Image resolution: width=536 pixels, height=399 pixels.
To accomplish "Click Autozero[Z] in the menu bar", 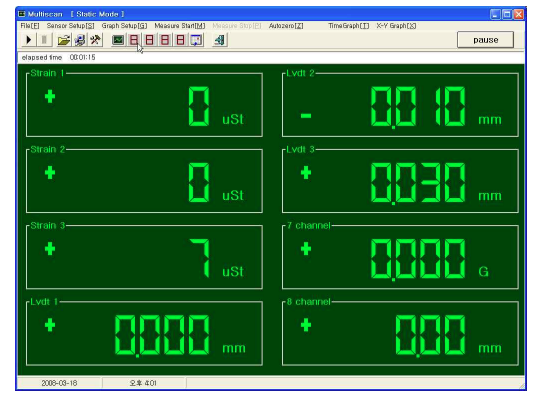I will (x=286, y=26).
